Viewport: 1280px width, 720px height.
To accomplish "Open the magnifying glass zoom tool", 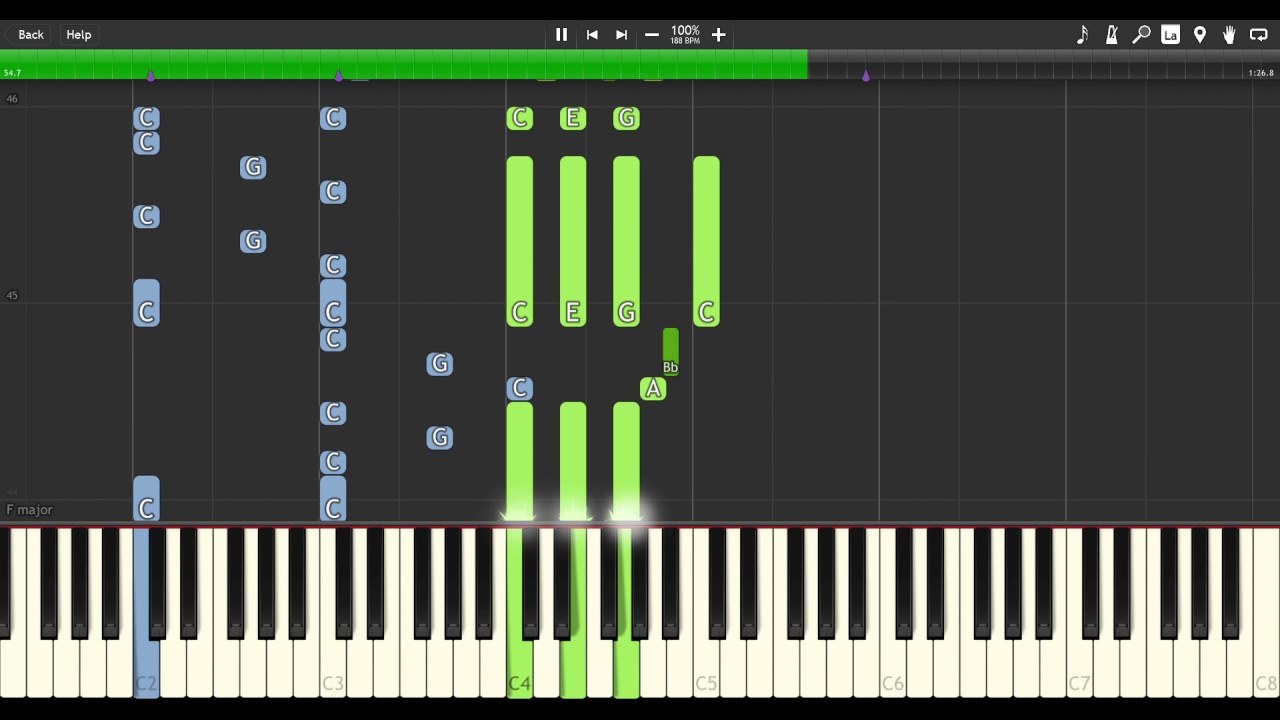I will point(1141,35).
